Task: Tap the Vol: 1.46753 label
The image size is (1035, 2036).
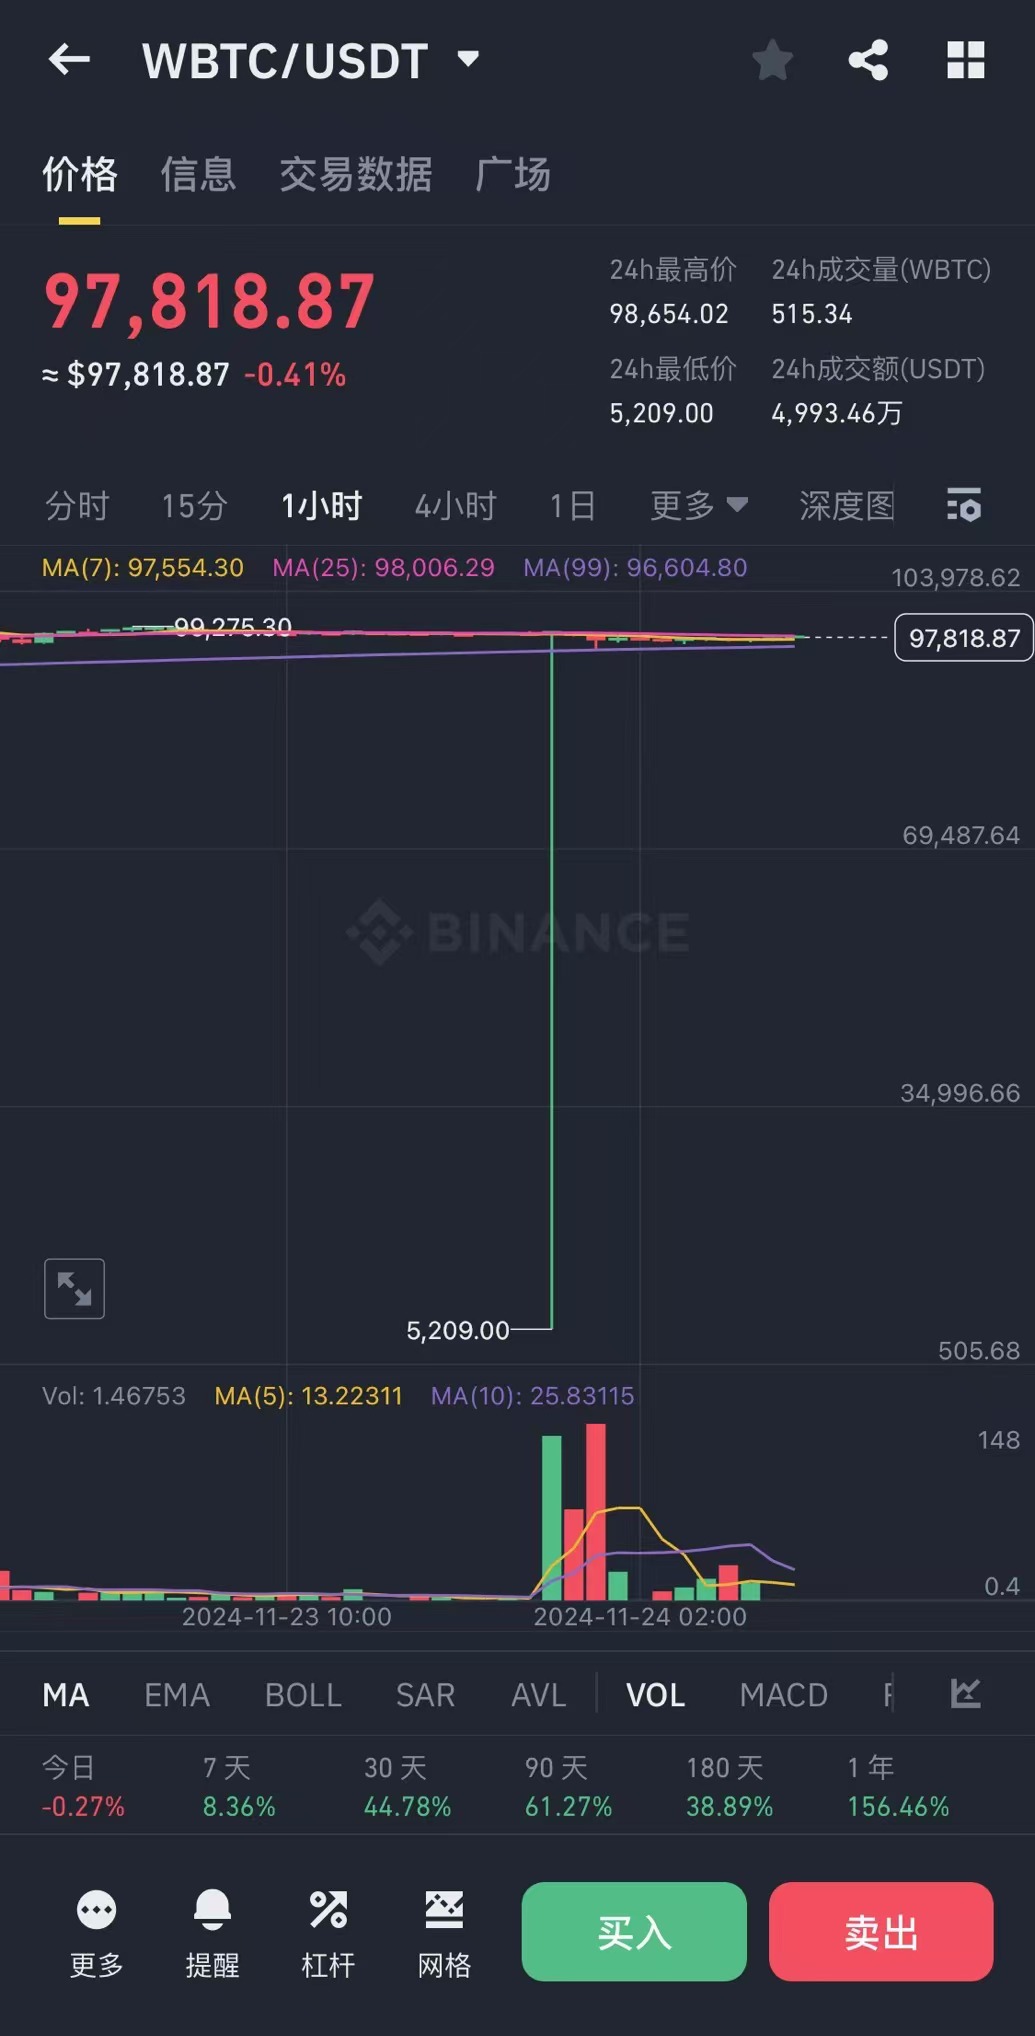Action: click(x=114, y=1396)
